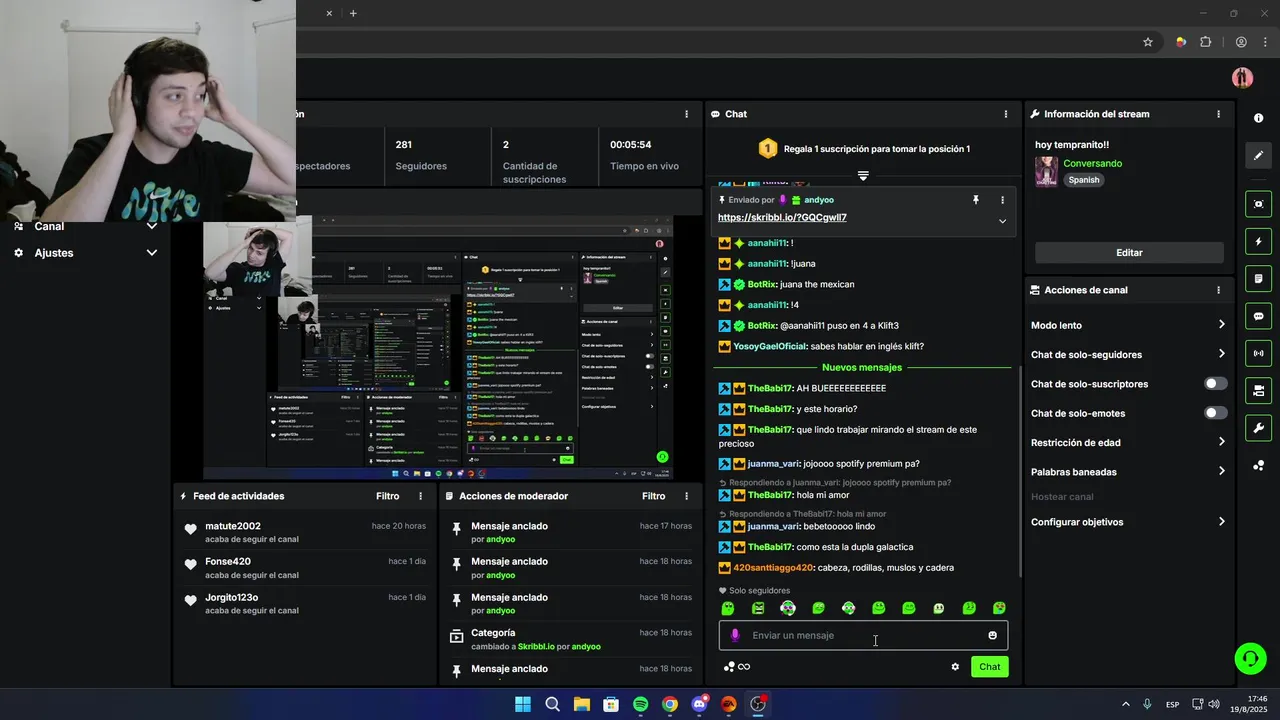Image resolution: width=1280 pixels, height=720 pixels.
Task: Open Acciones de moderador three-dot menu
Action: pos(686,496)
